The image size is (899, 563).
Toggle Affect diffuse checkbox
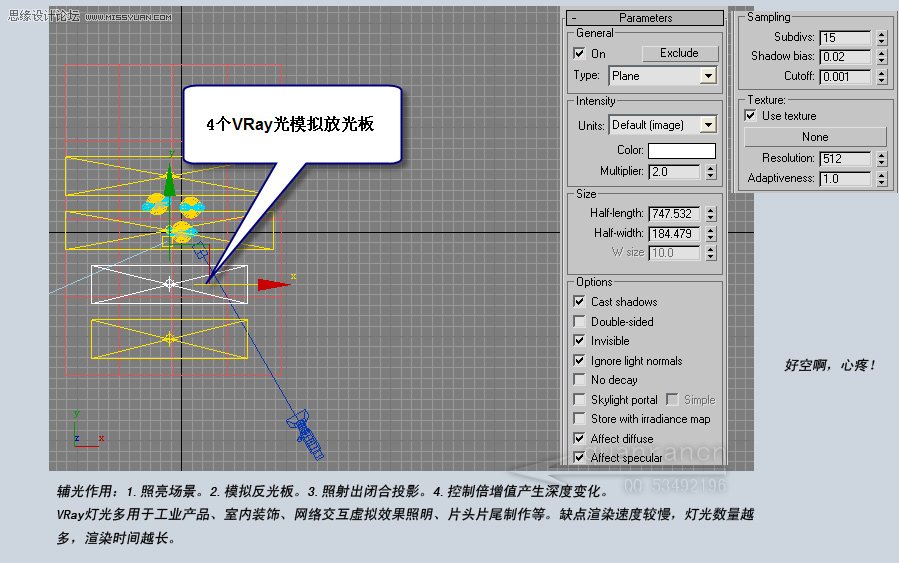[580, 439]
